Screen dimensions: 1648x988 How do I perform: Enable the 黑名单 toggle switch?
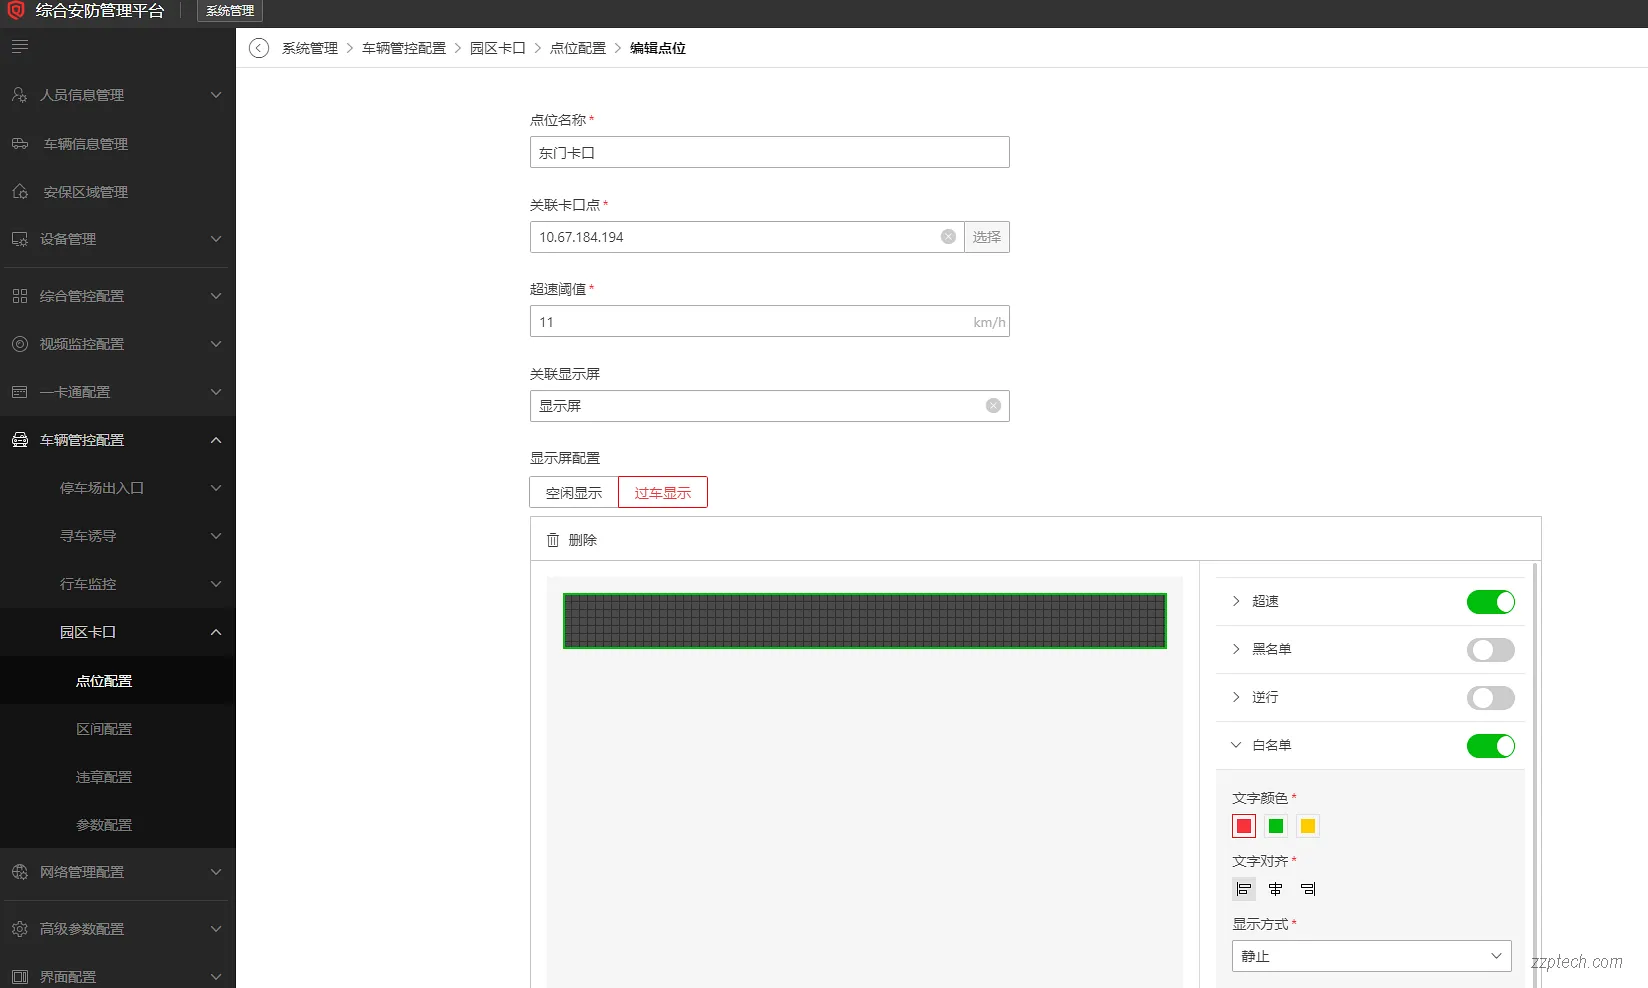pos(1490,650)
